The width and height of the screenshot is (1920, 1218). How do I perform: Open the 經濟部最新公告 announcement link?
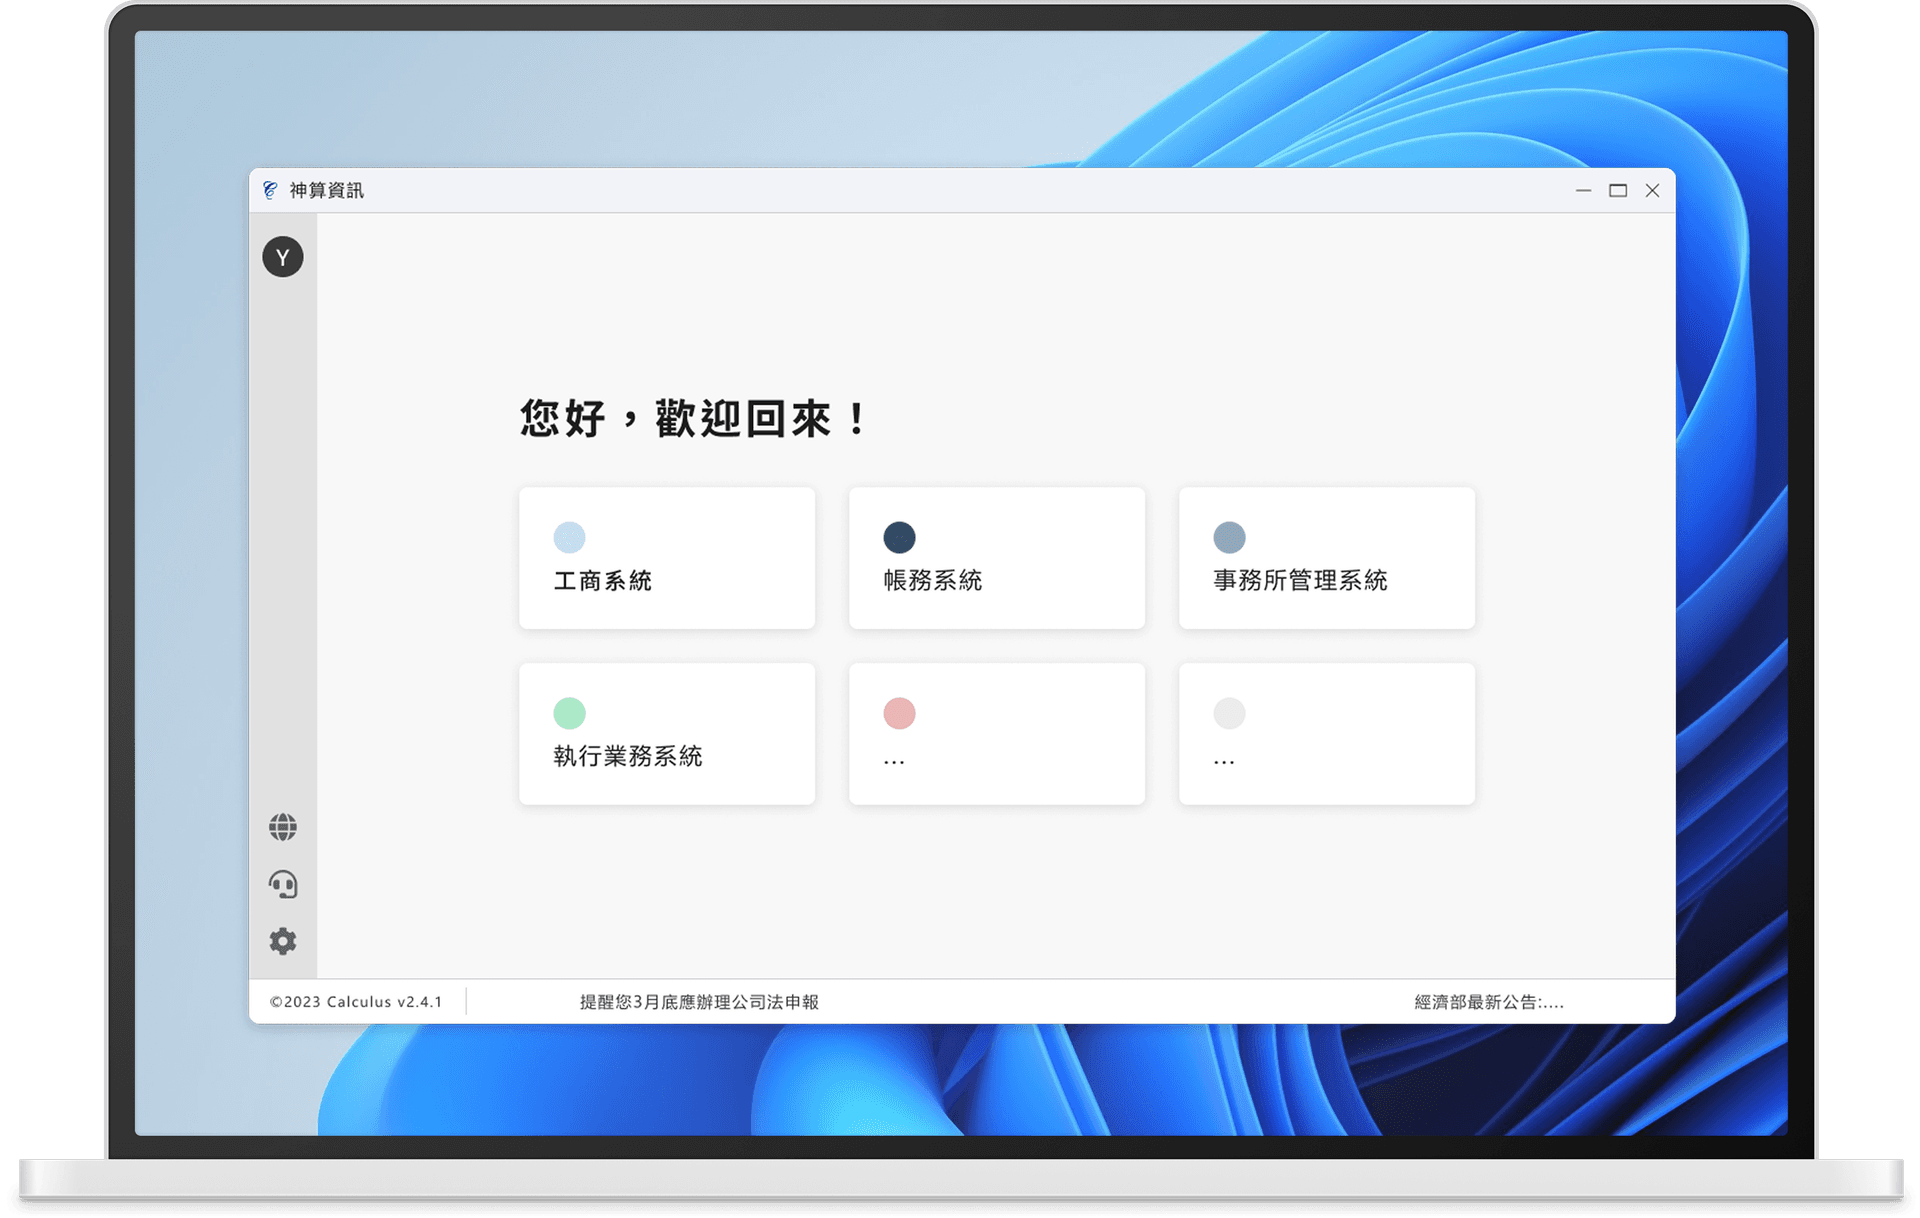coord(1488,1002)
